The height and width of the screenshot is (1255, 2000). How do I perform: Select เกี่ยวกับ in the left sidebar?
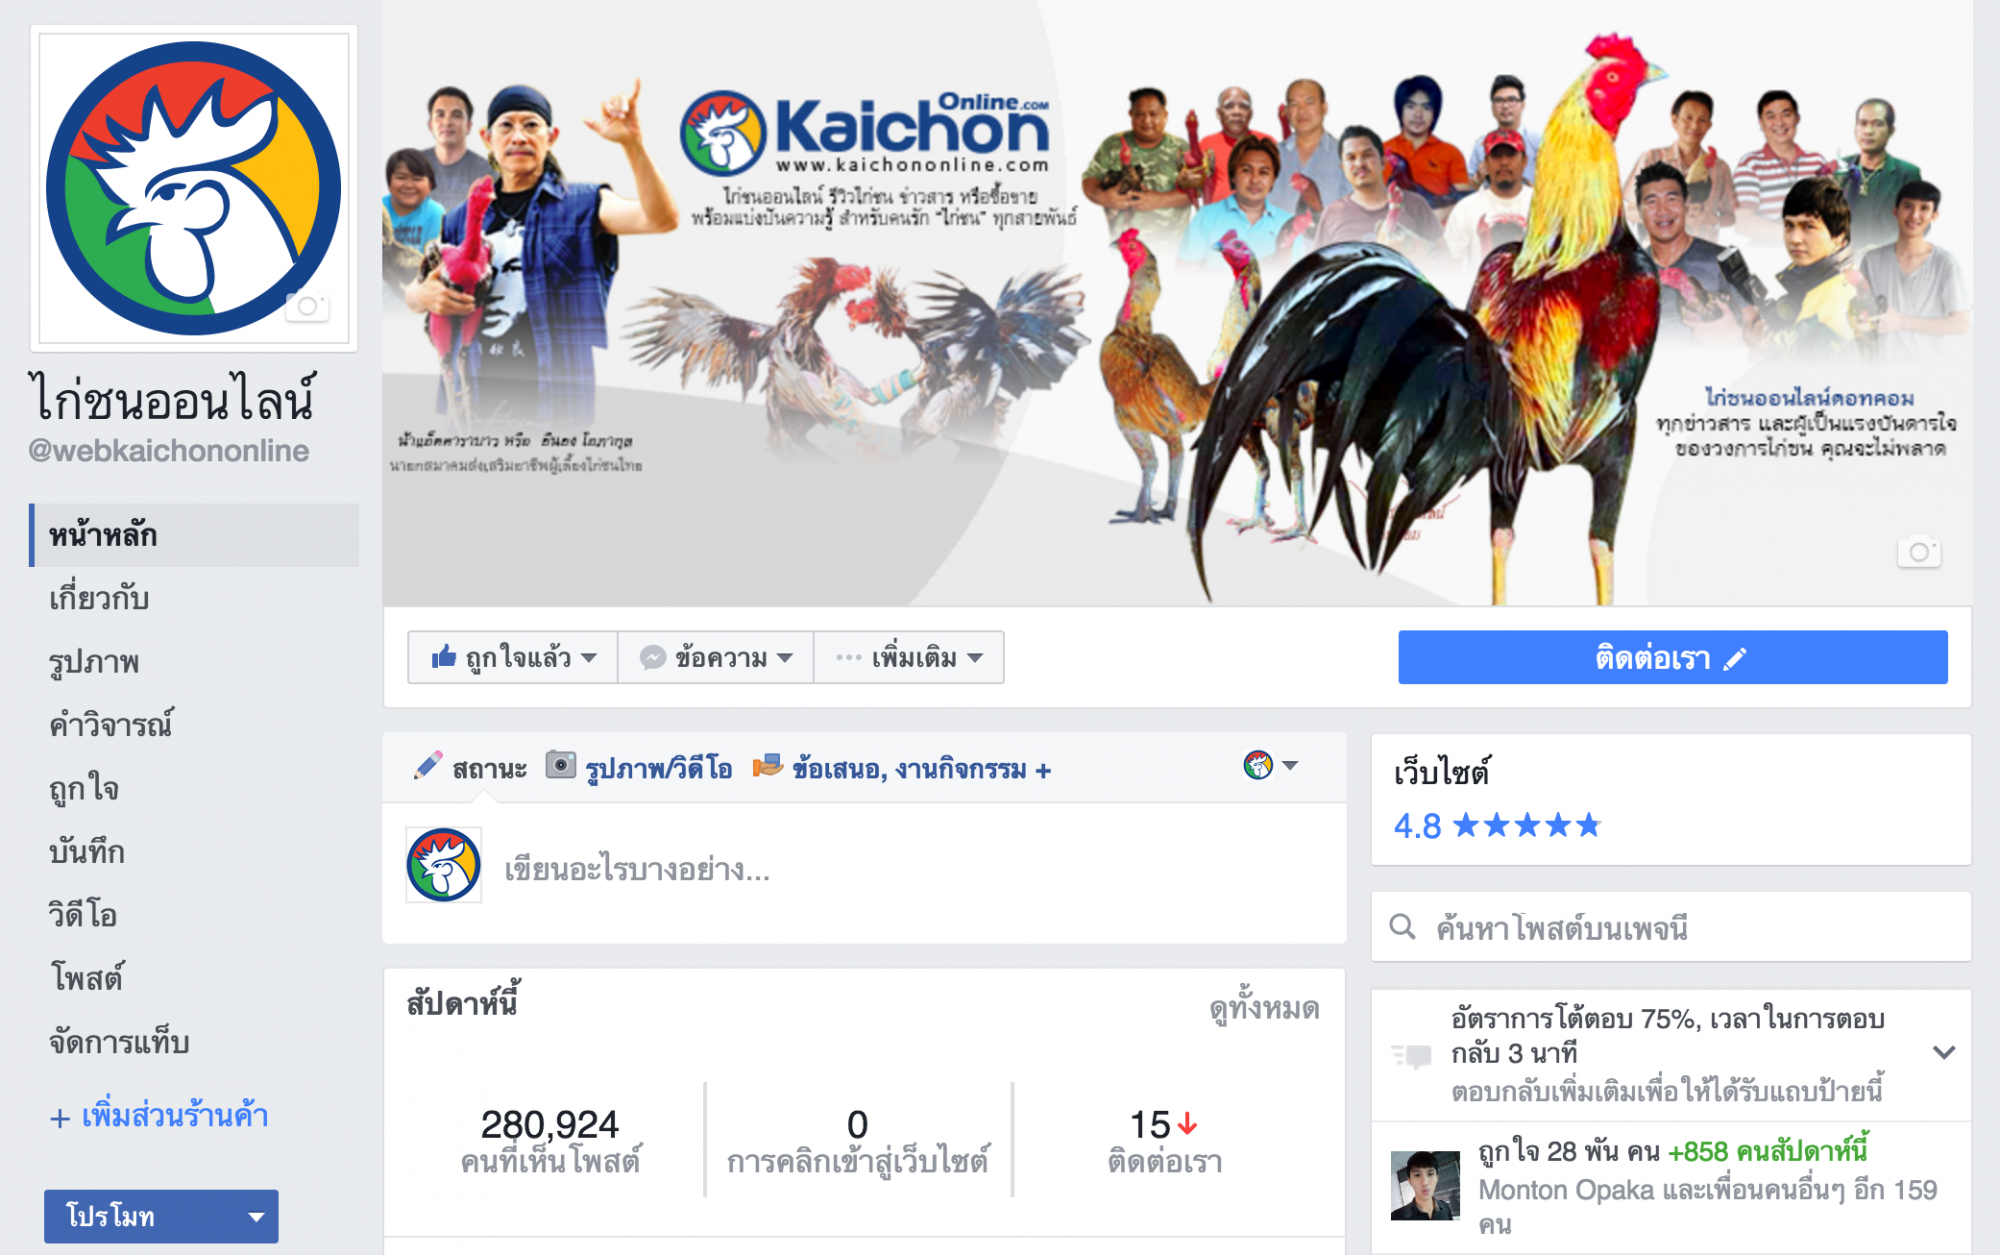98,598
